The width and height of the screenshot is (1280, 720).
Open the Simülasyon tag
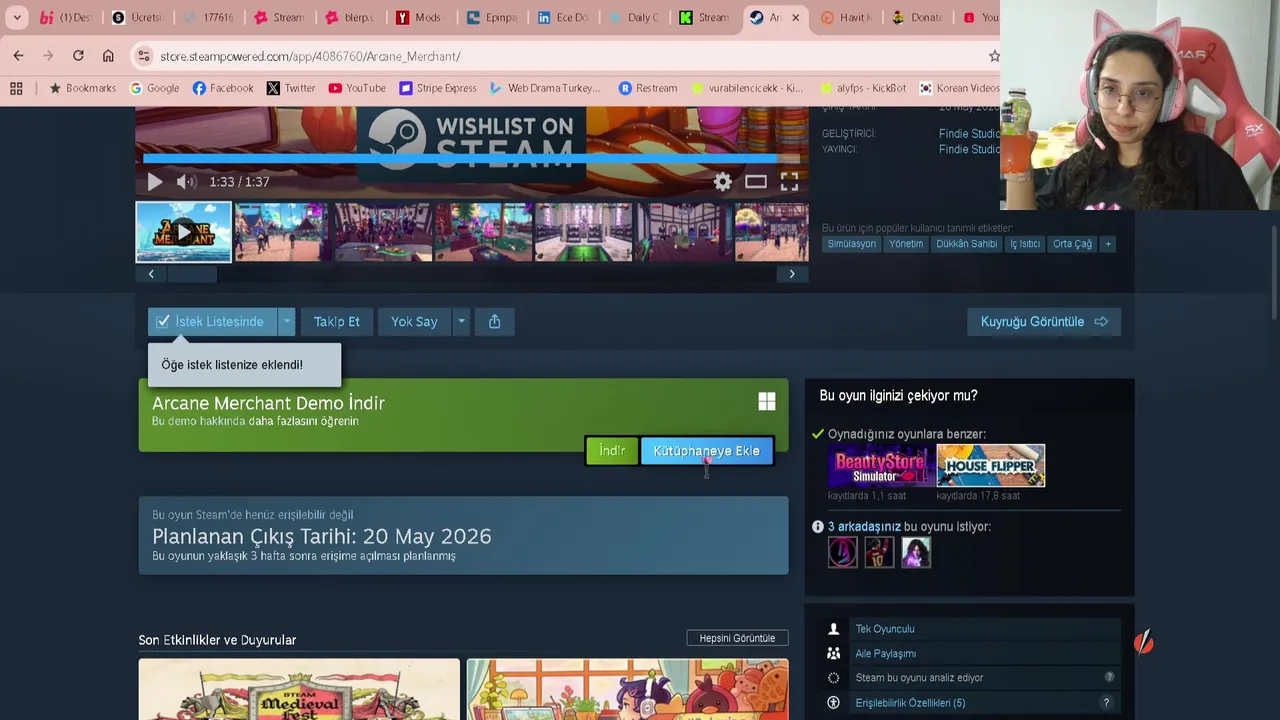click(x=851, y=244)
